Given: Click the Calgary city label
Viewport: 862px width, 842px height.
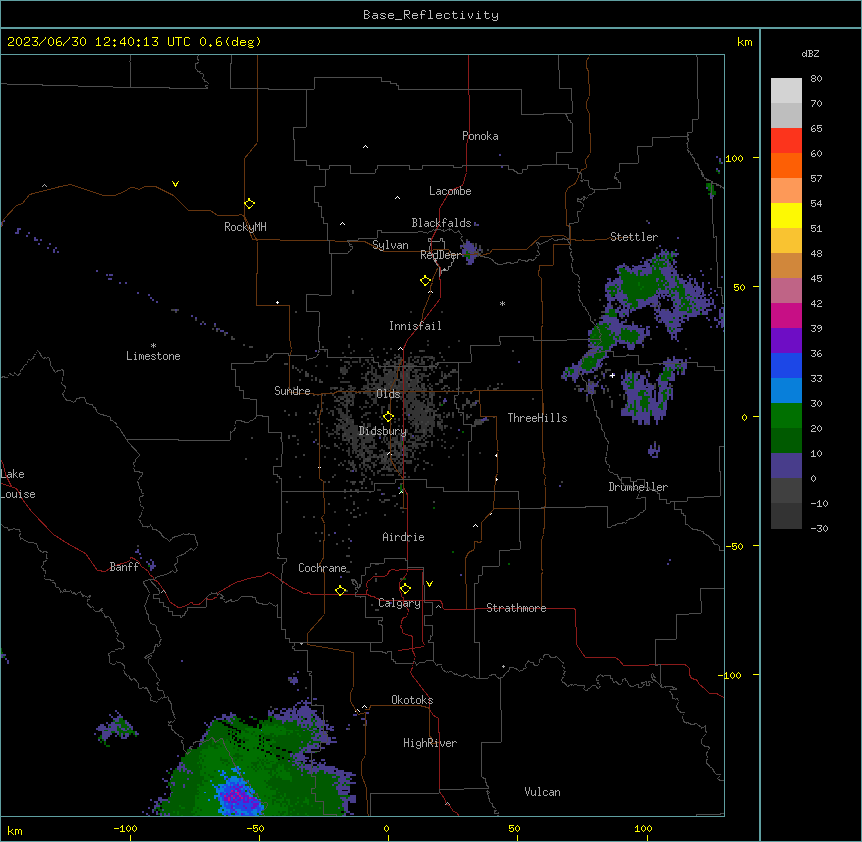Looking at the screenshot, I should pos(399,603).
